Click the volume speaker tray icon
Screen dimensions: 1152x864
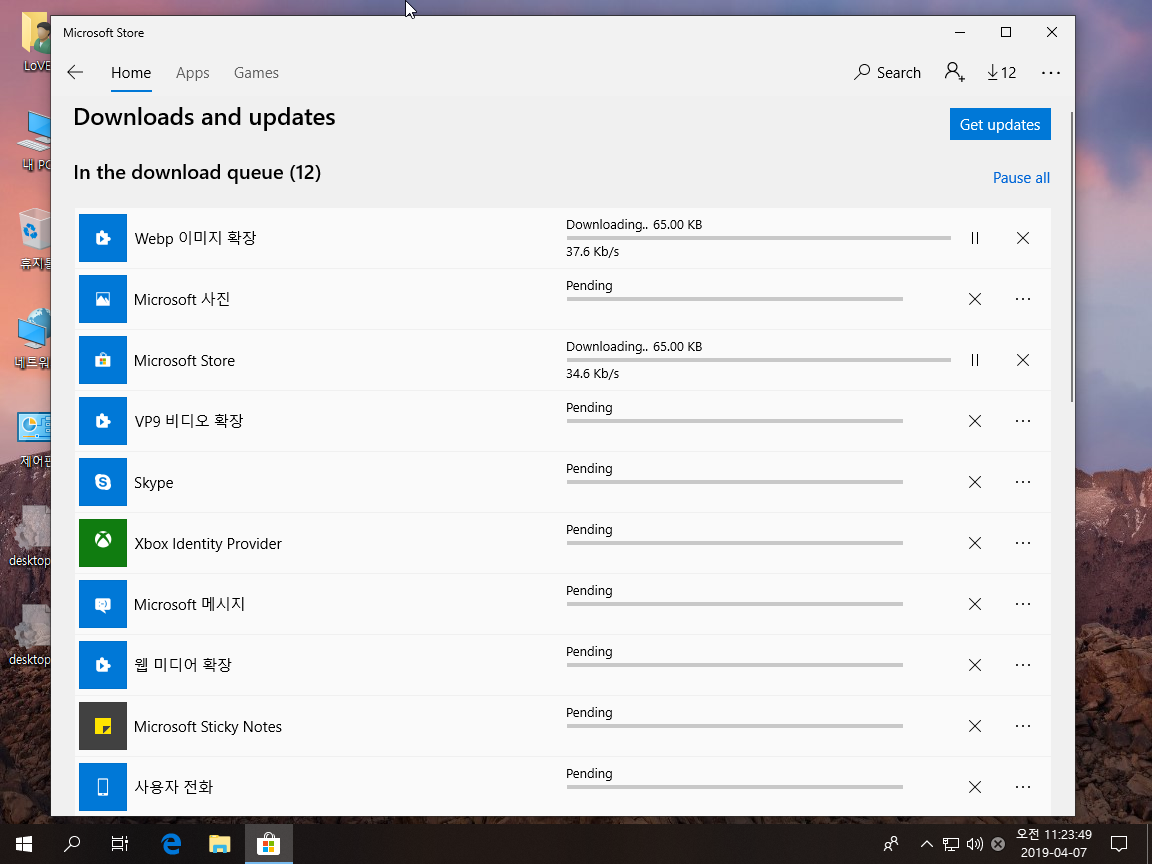[974, 844]
